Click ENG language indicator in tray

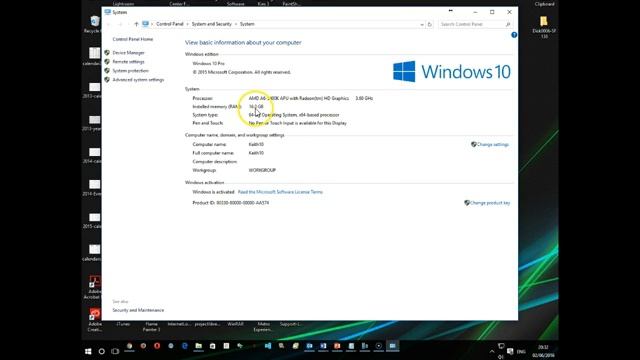point(521,351)
